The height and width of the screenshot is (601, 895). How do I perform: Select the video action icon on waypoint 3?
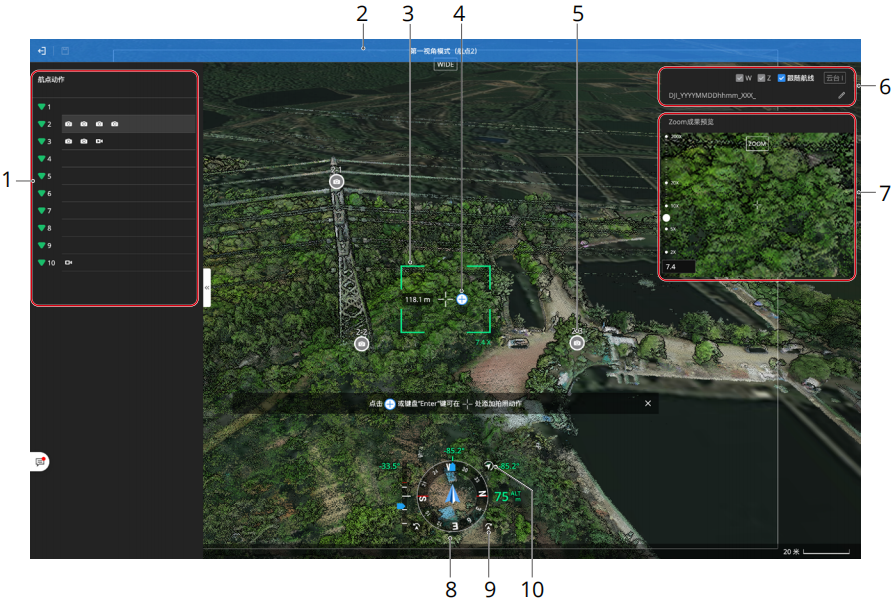tap(99, 141)
